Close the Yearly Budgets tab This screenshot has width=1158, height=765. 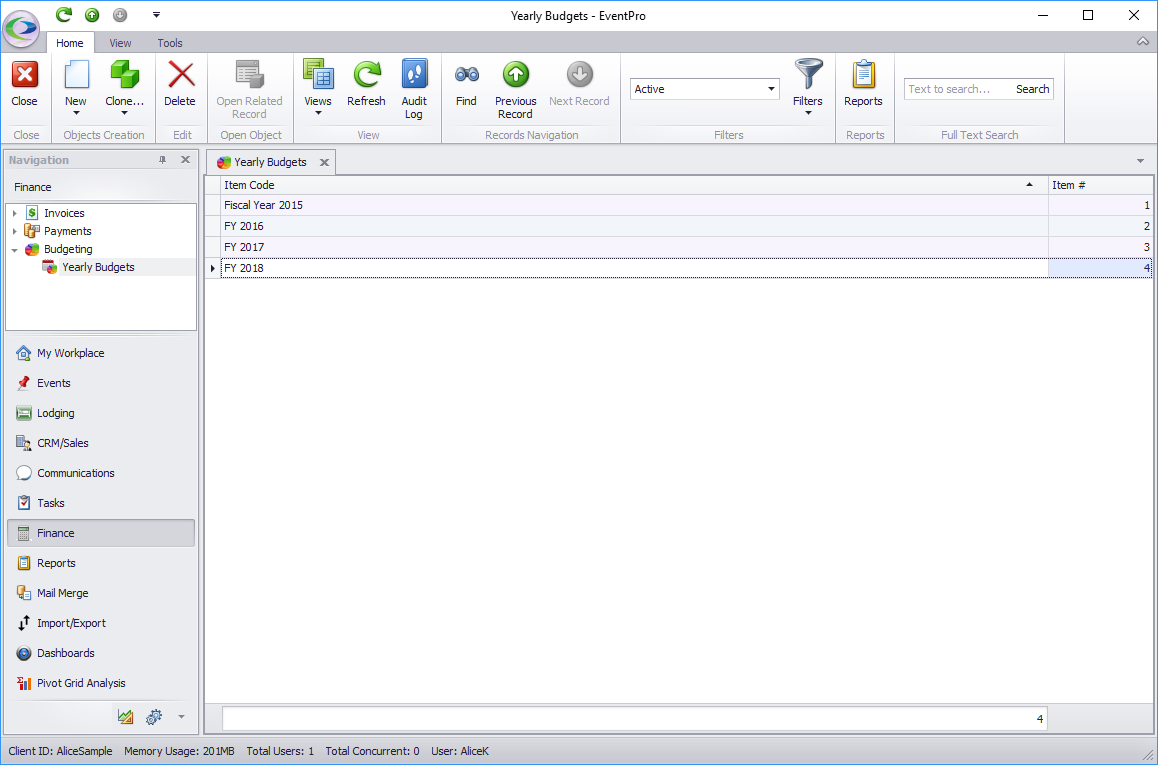(324, 162)
